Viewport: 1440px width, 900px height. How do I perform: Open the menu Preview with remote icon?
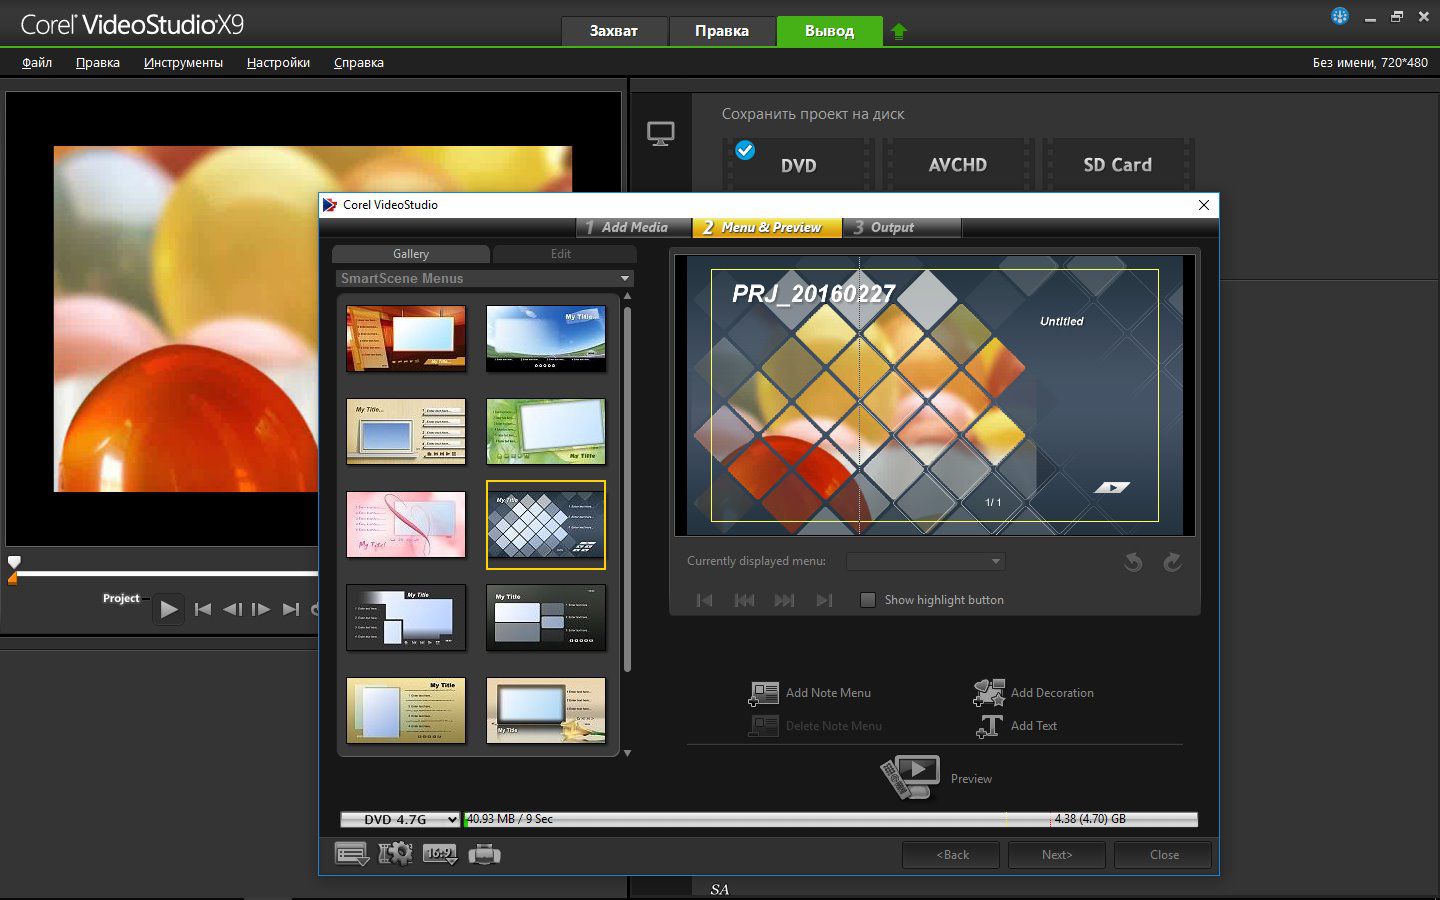910,777
